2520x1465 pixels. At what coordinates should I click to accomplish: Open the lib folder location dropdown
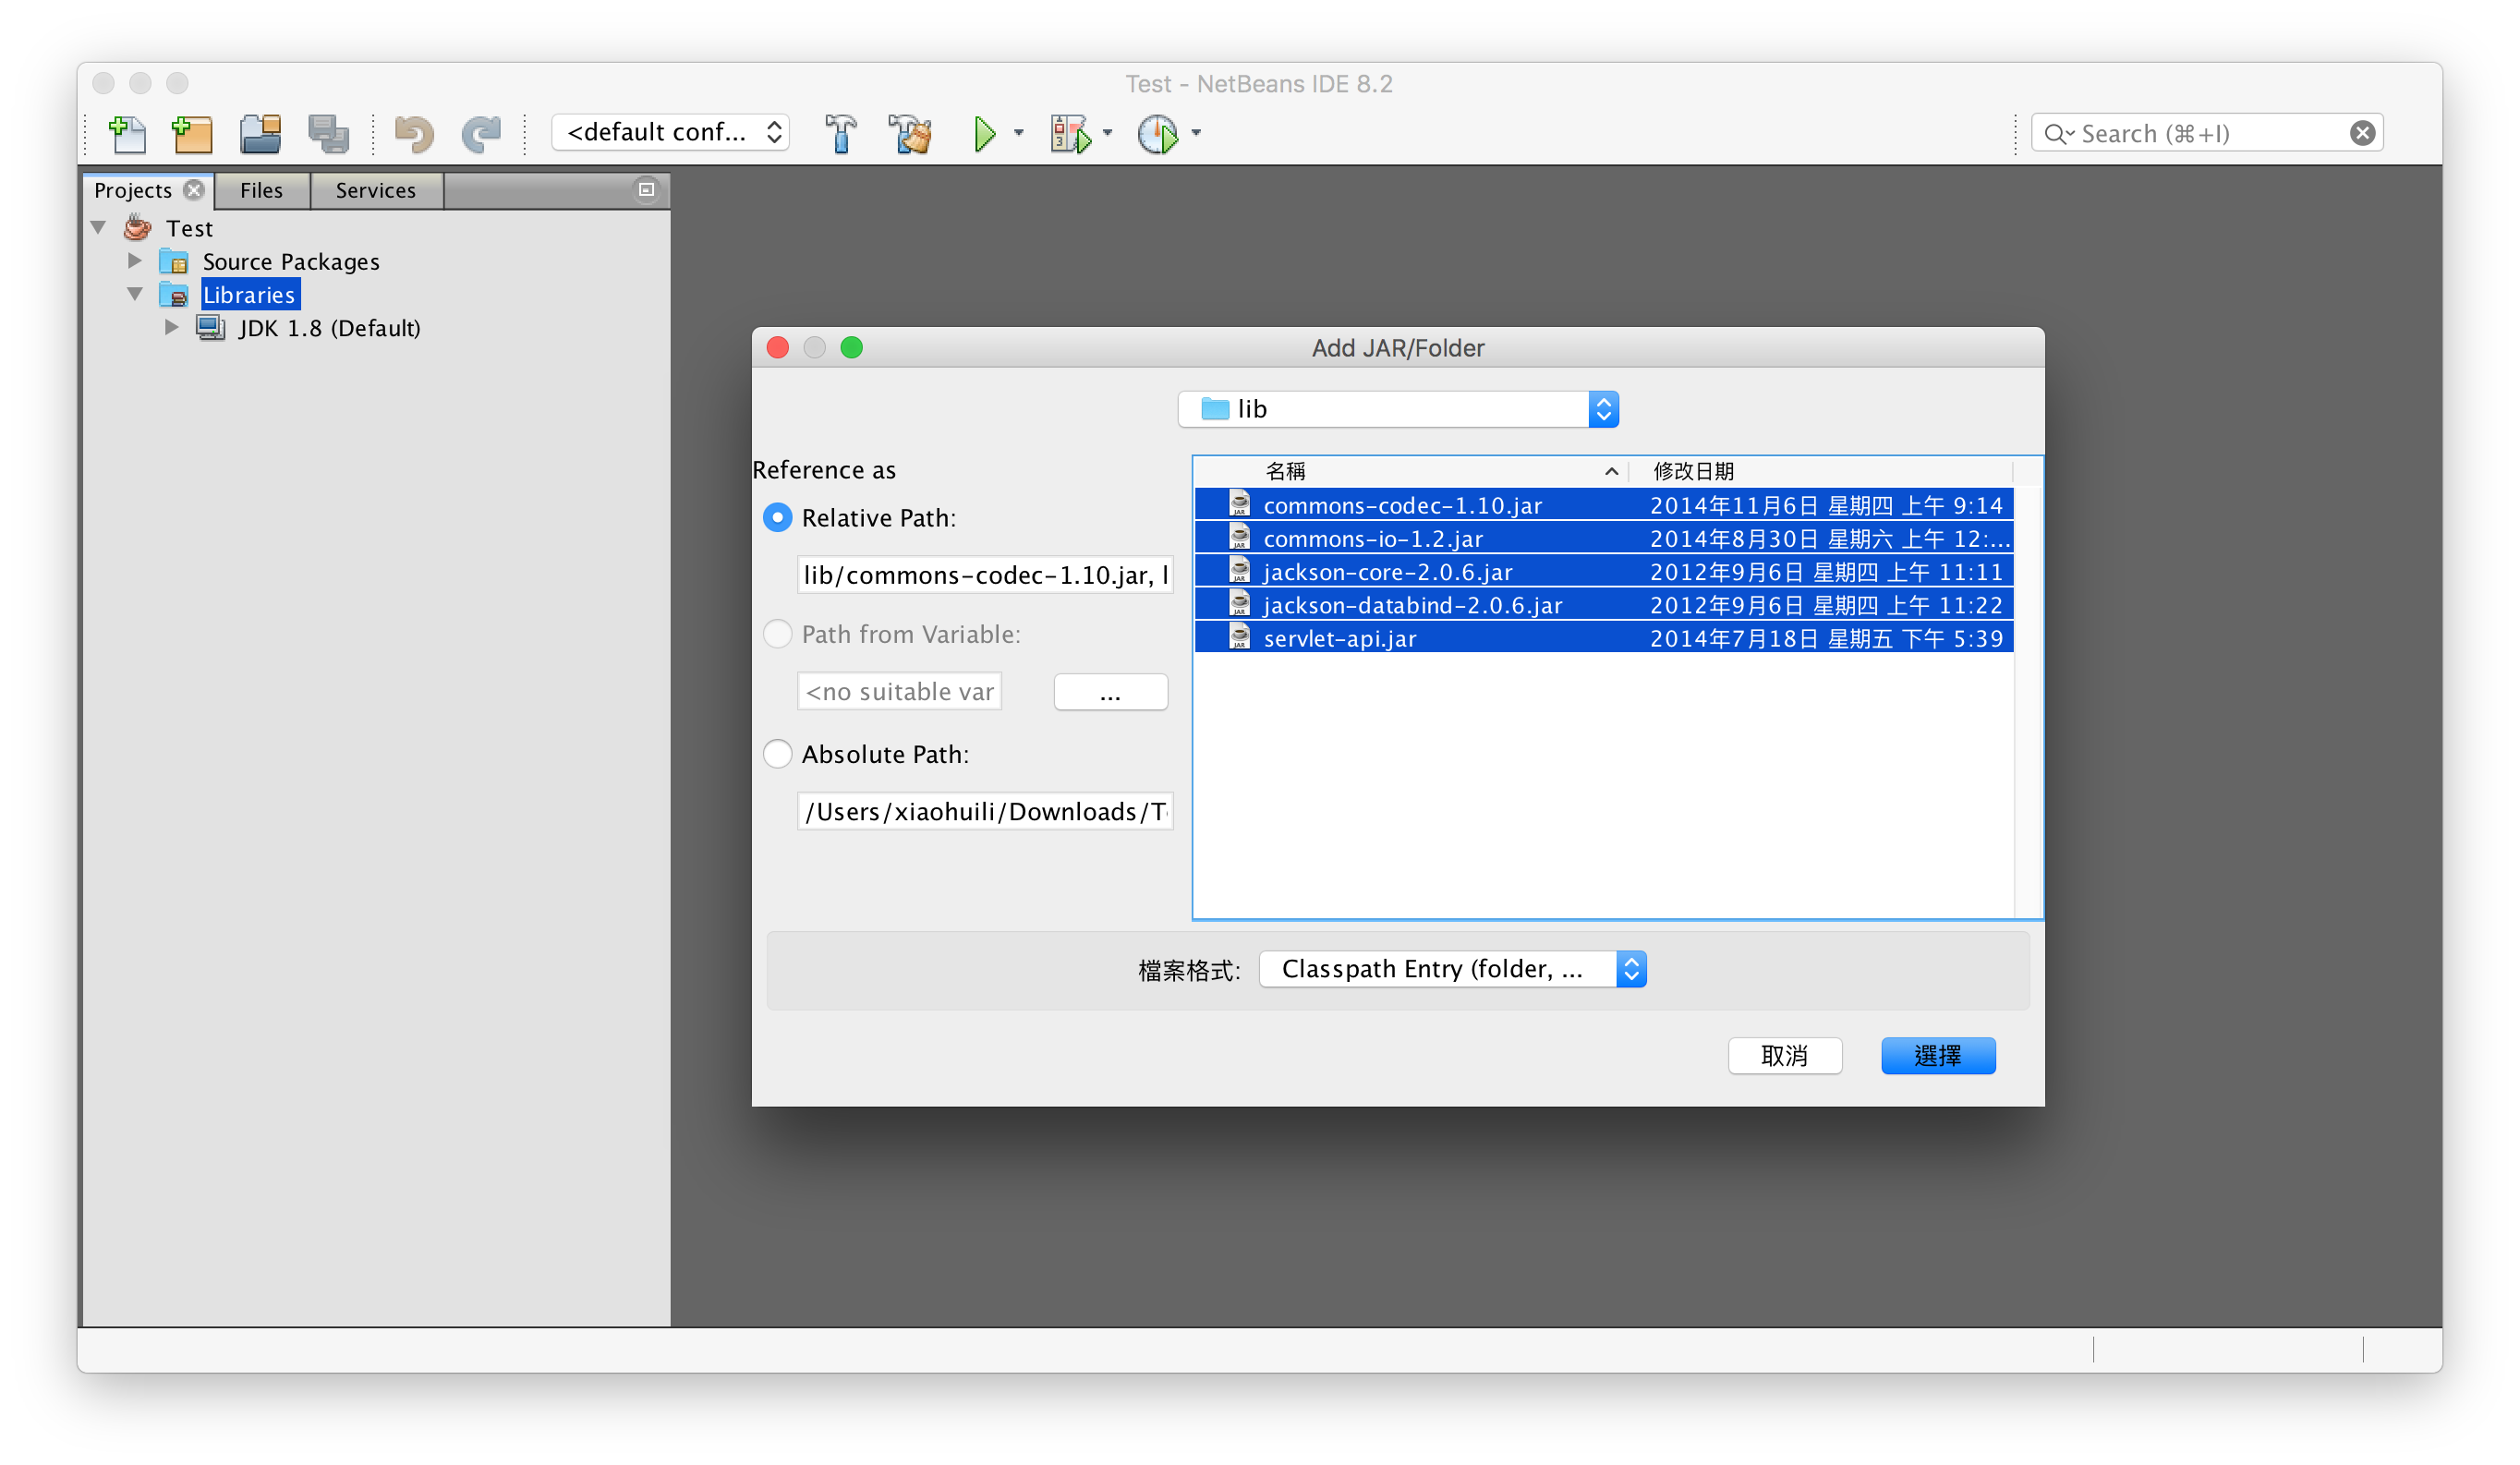[1398, 409]
